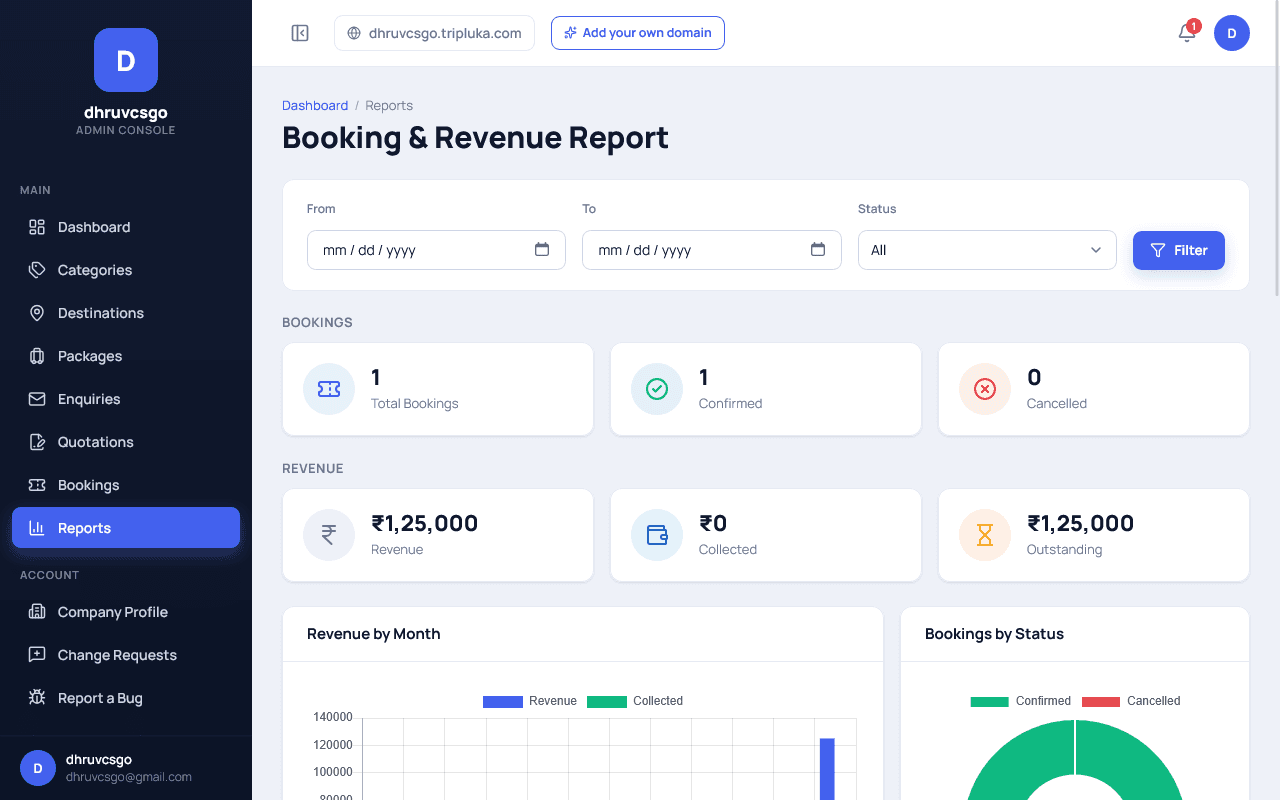Open Enquiries in the sidebar menu
Viewport: 1280px width, 800px height.
coord(126,399)
